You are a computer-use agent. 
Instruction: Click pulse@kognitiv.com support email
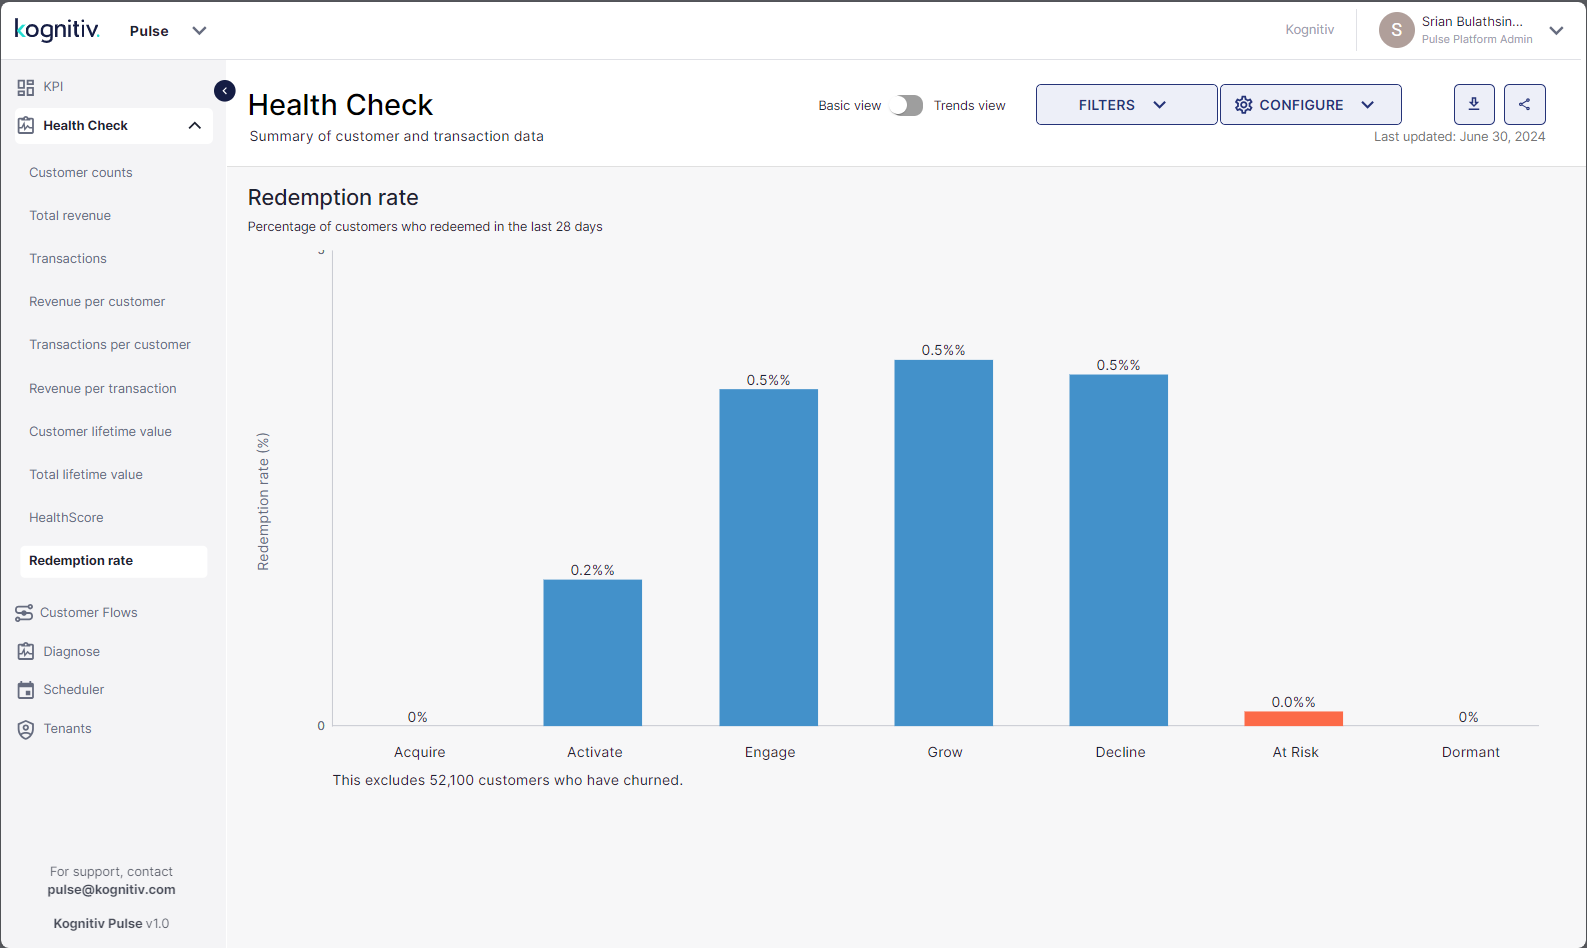point(111,890)
